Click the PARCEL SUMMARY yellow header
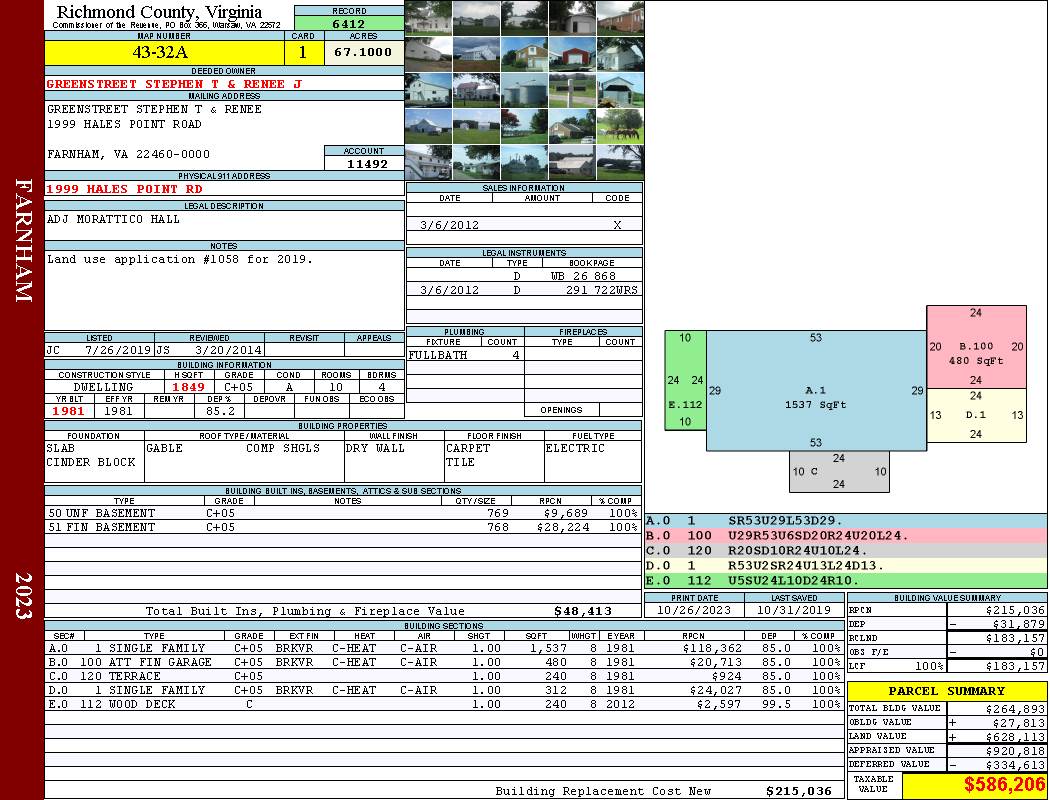1050x800 pixels. (946, 691)
